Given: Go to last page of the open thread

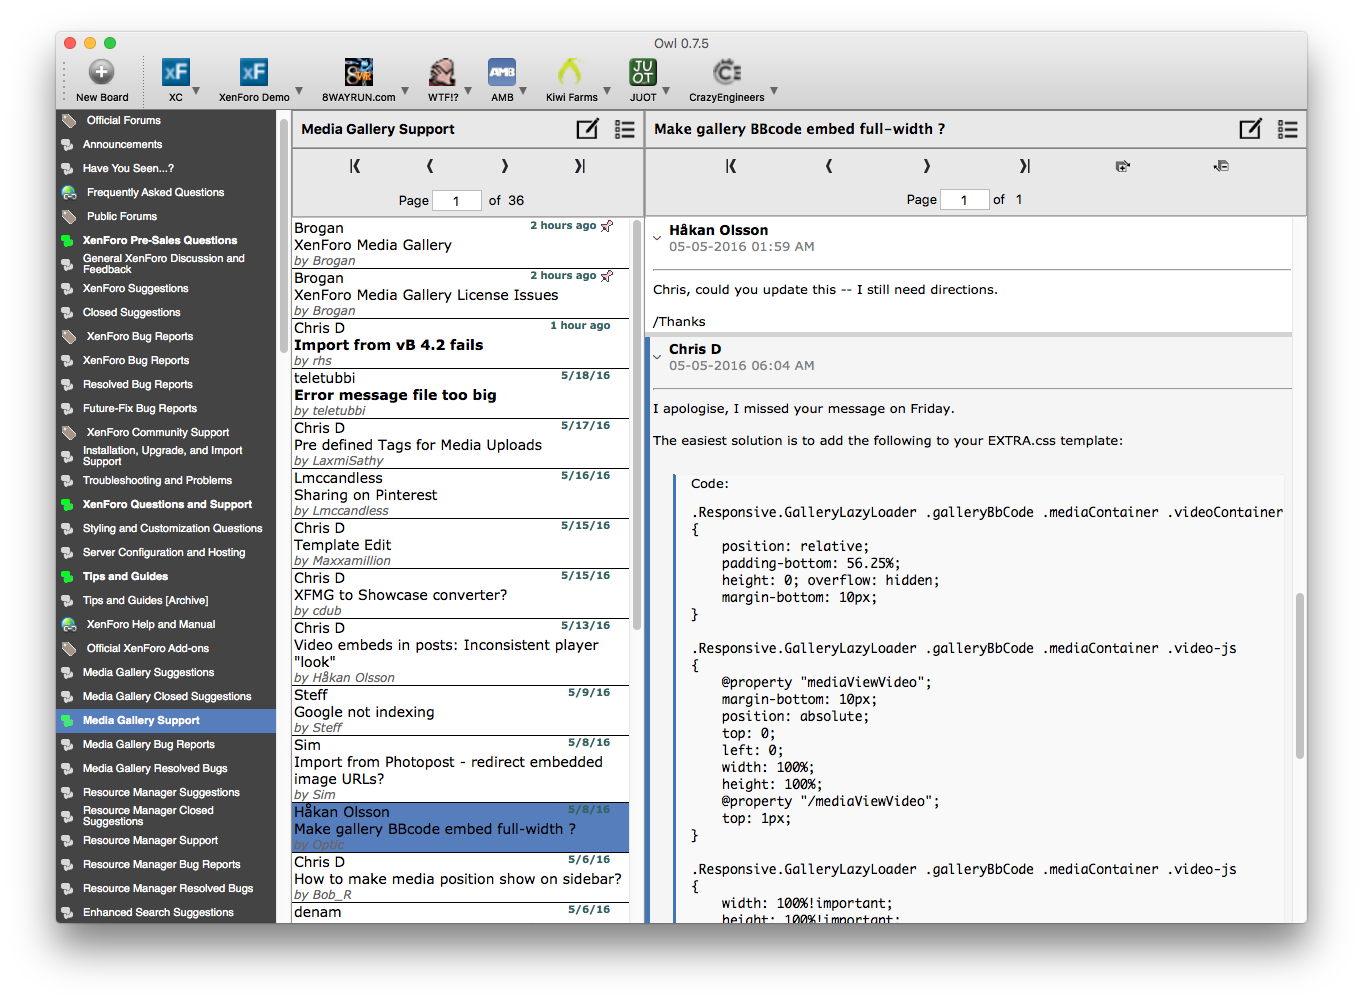Looking at the screenshot, I should pos(1025,166).
